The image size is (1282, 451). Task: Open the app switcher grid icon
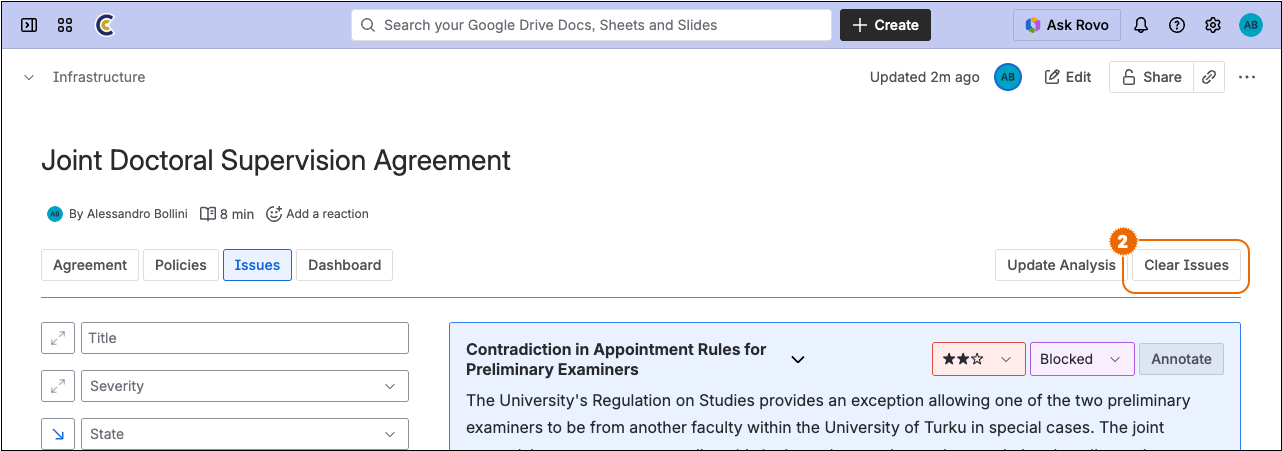click(x=65, y=25)
